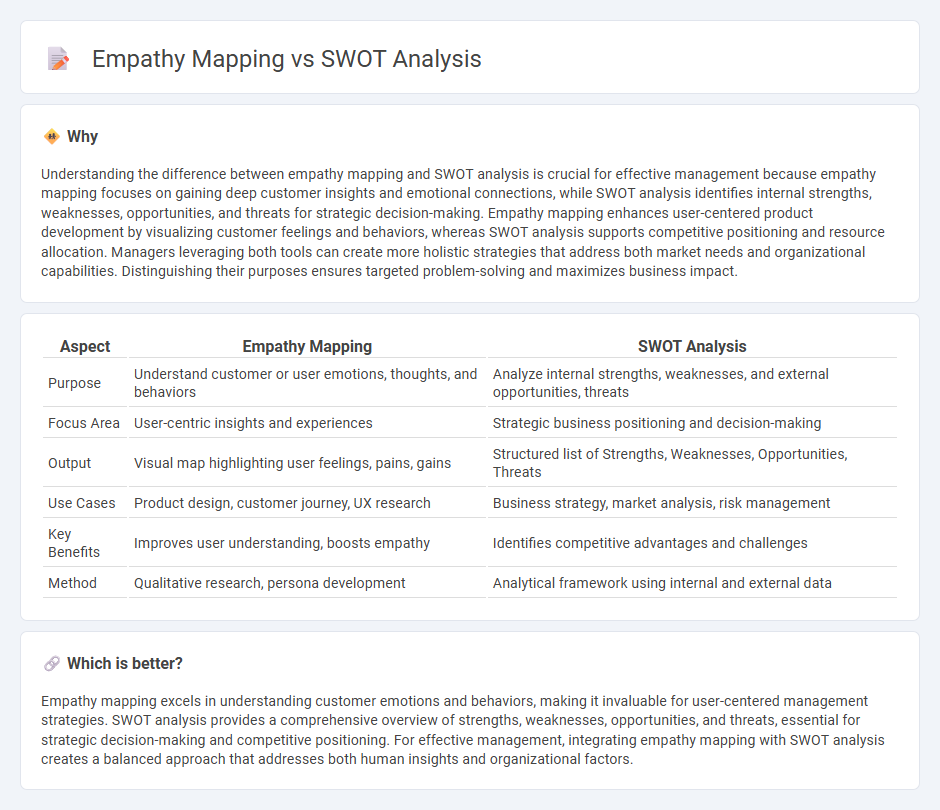Image resolution: width=940 pixels, height=810 pixels.
Task: Select the Aspect column header
Action: (85, 346)
